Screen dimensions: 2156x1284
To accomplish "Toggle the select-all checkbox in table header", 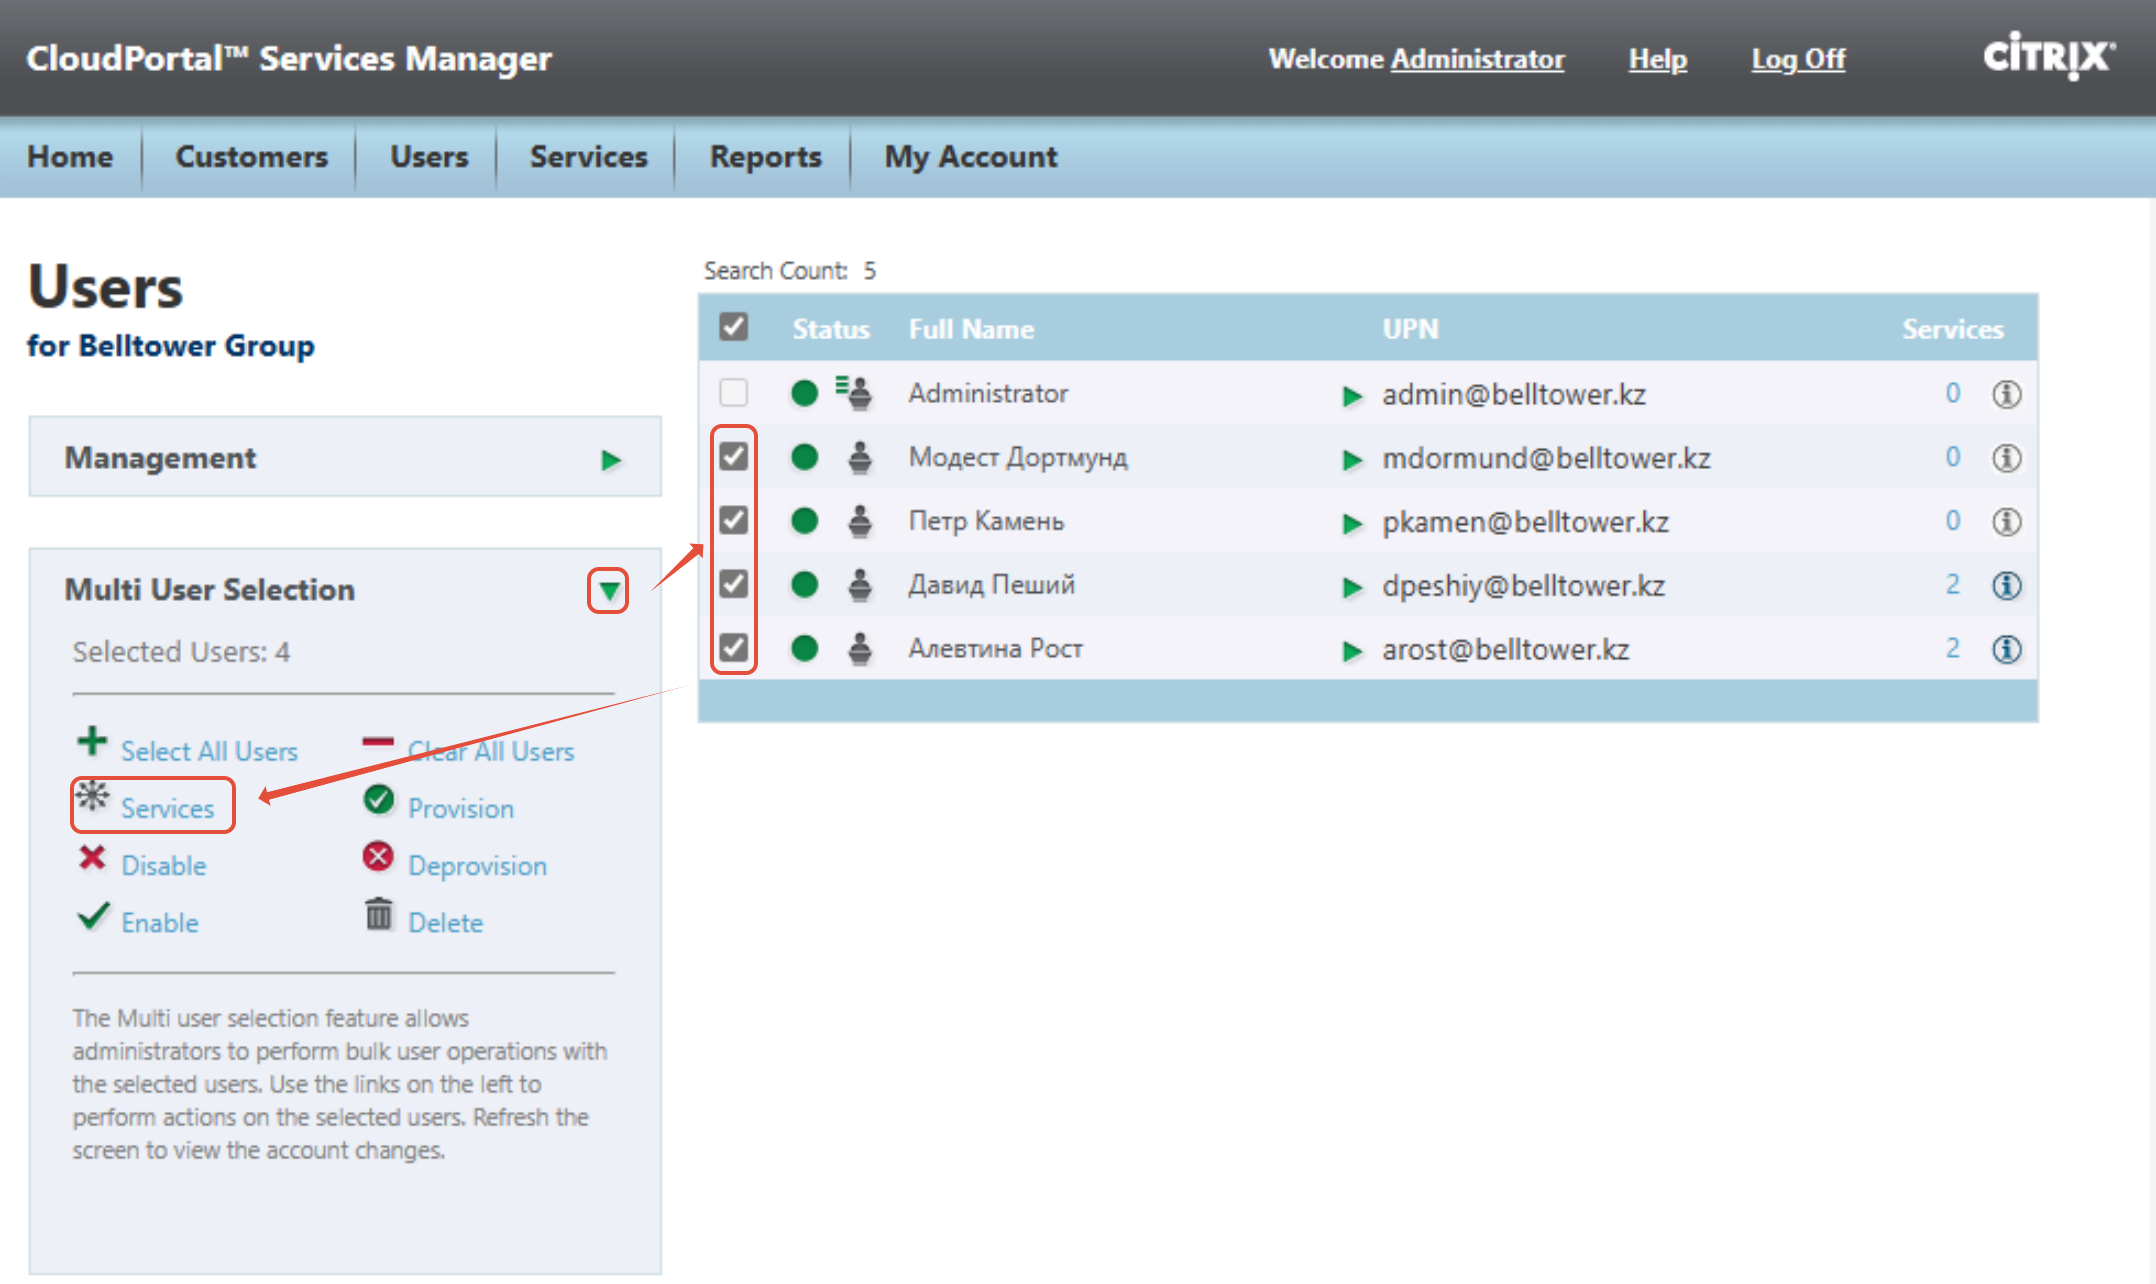I will click(733, 326).
